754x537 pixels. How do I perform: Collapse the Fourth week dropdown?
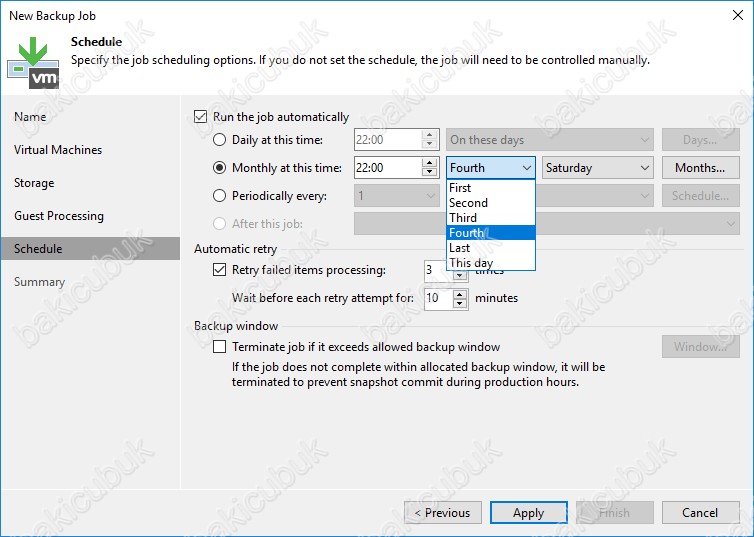coord(490,168)
